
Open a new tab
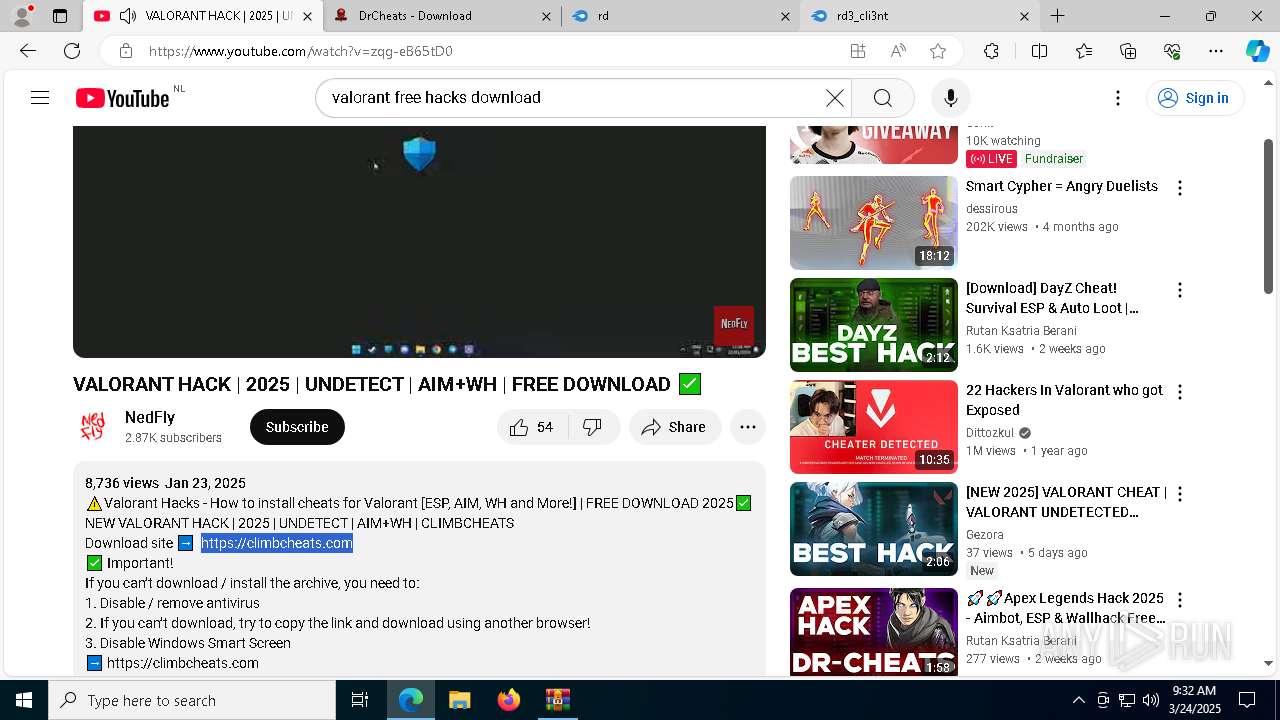click(x=1057, y=16)
